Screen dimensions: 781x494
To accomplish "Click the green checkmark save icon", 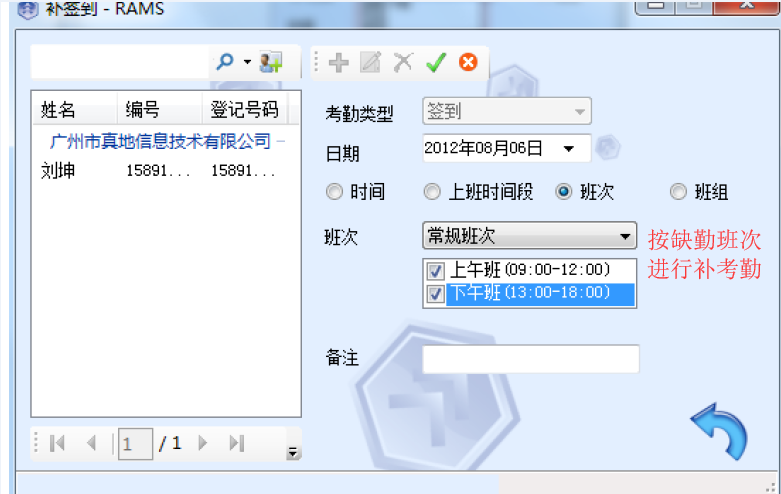I will [436, 63].
